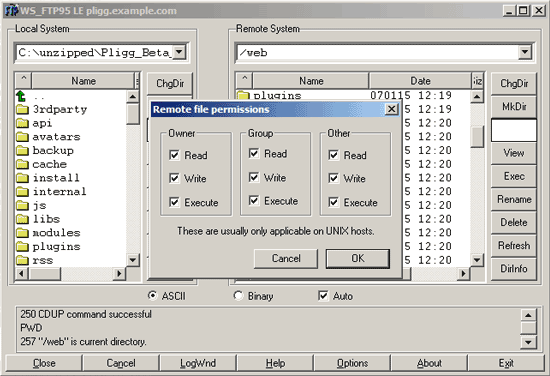
Task: Click the Close button in bottom bar
Action: [44, 363]
